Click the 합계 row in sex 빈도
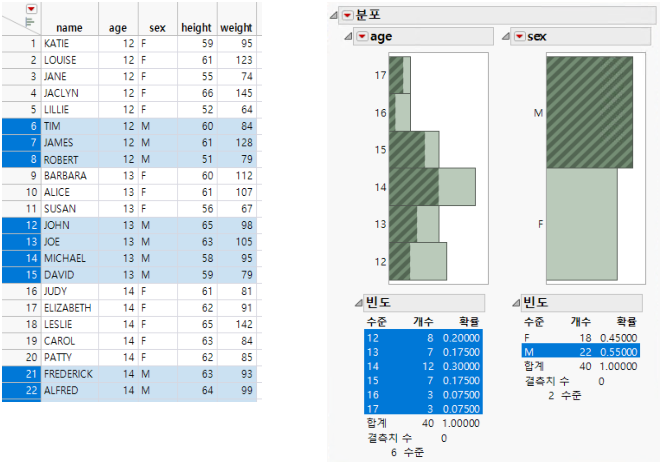 click(581, 366)
